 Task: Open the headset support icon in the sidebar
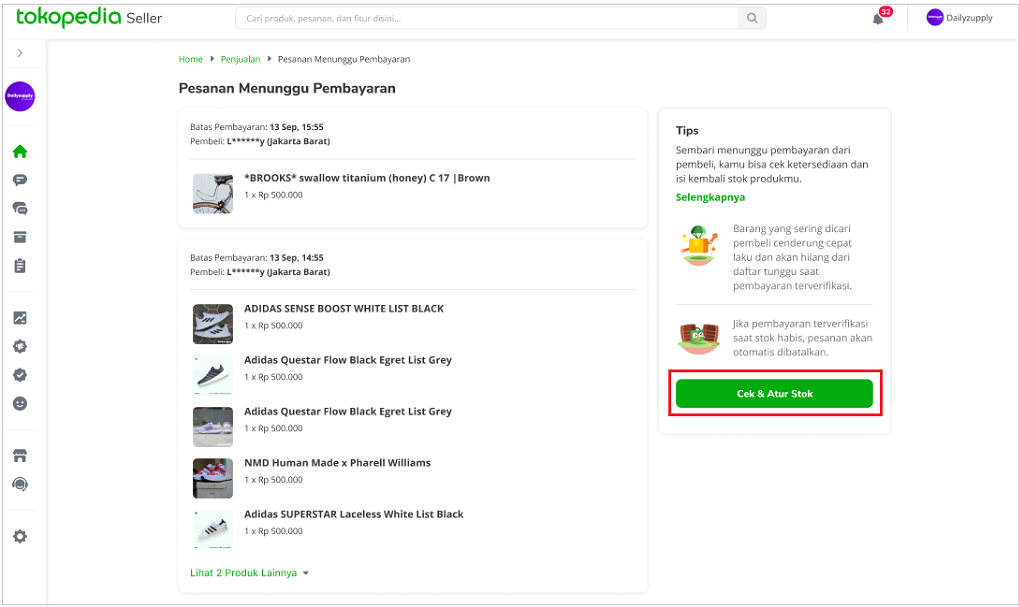pos(20,484)
